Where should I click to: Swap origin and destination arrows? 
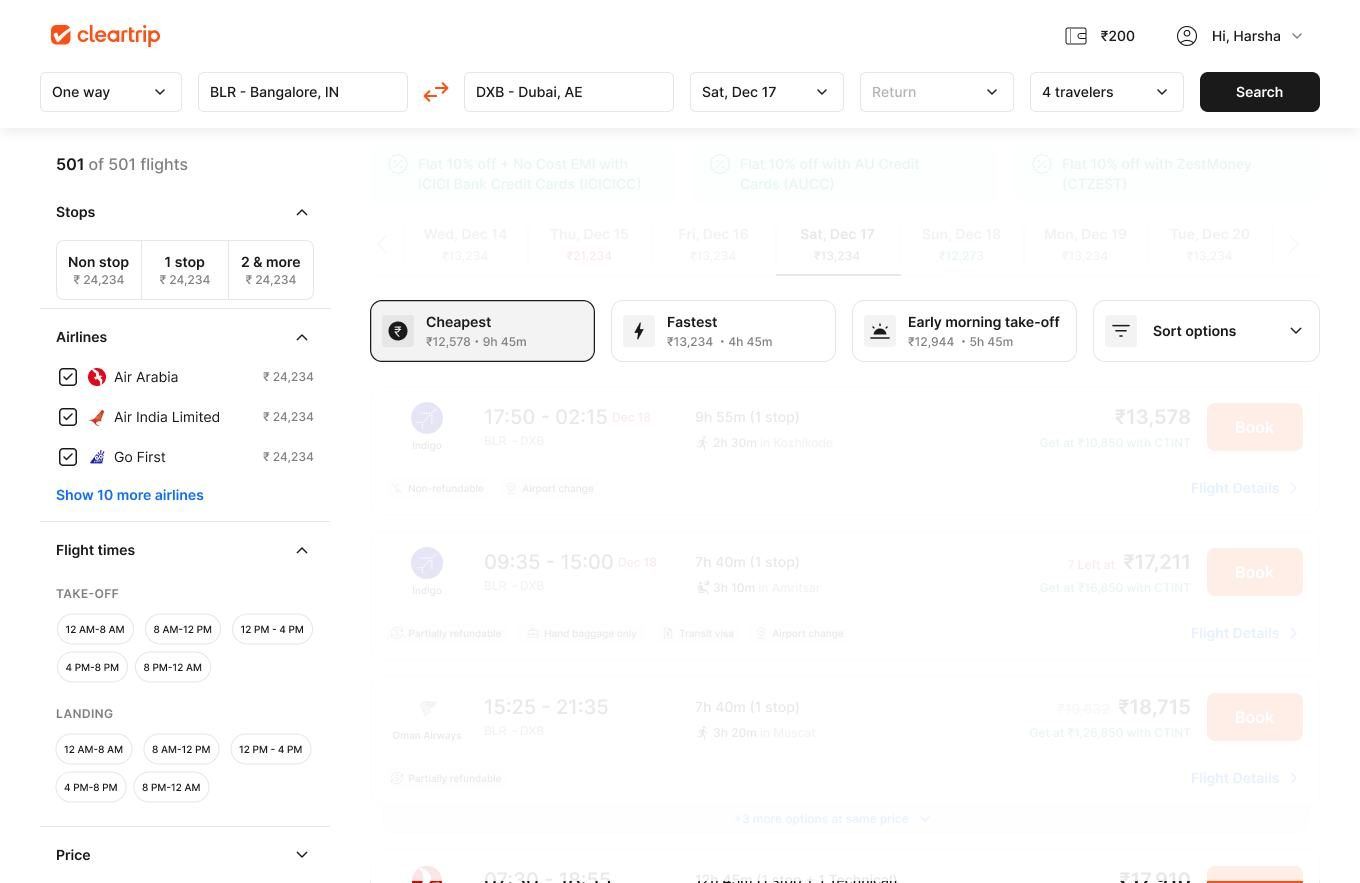[436, 92]
